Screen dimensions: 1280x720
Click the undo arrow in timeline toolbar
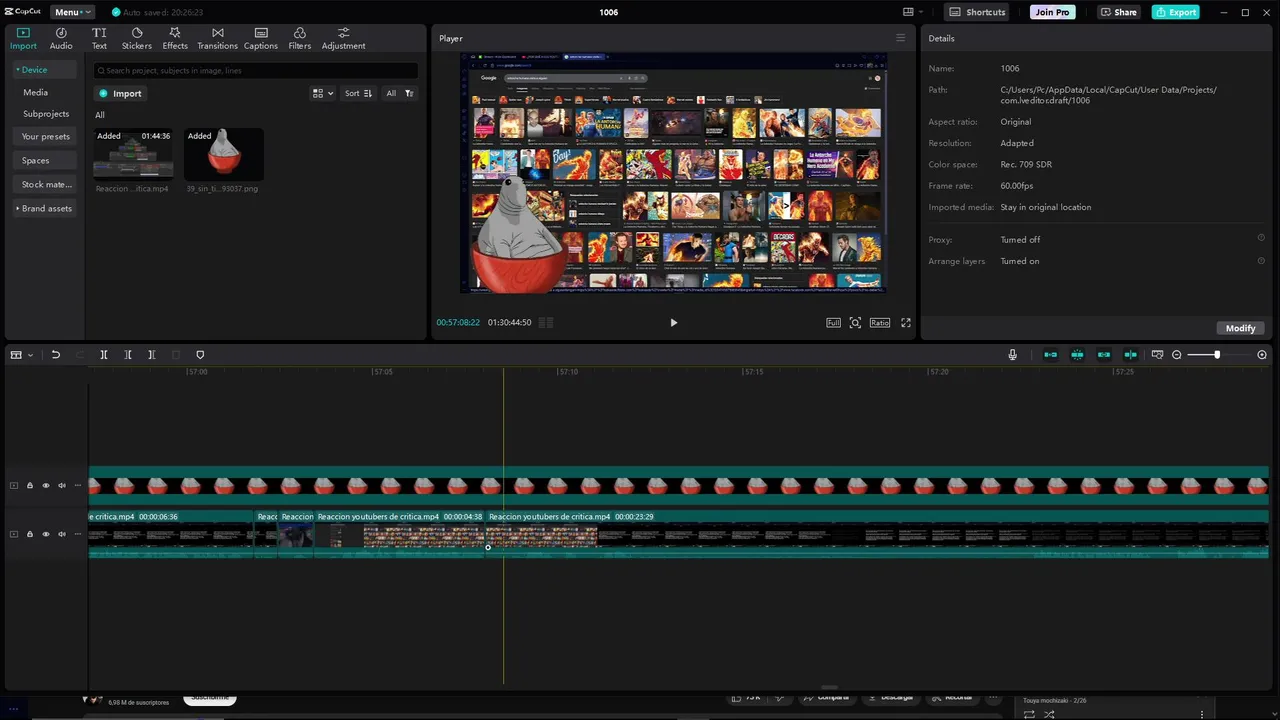pyautogui.click(x=56, y=355)
